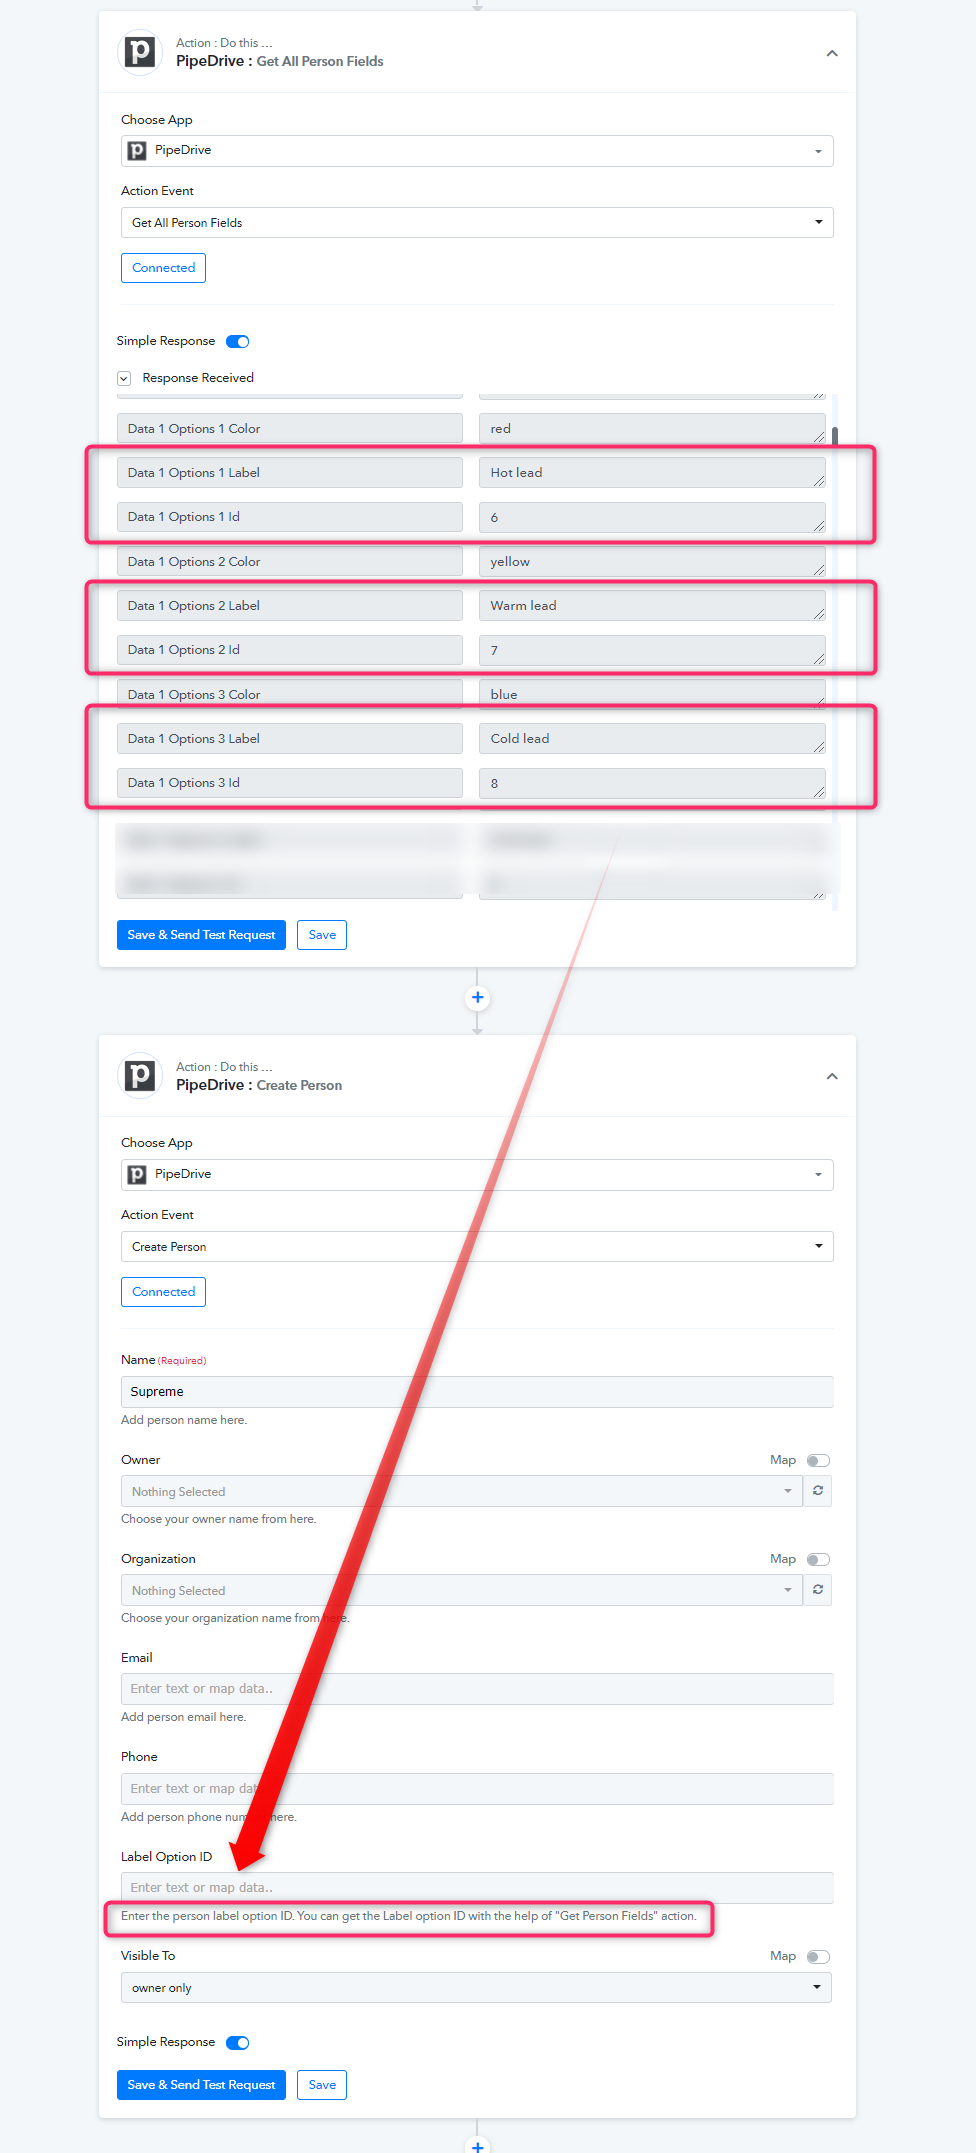Viewport: 976px width, 2153px height.
Task: Click the 'Hot lead' response value field
Action: pyautogui.click(x=652, y=473)
